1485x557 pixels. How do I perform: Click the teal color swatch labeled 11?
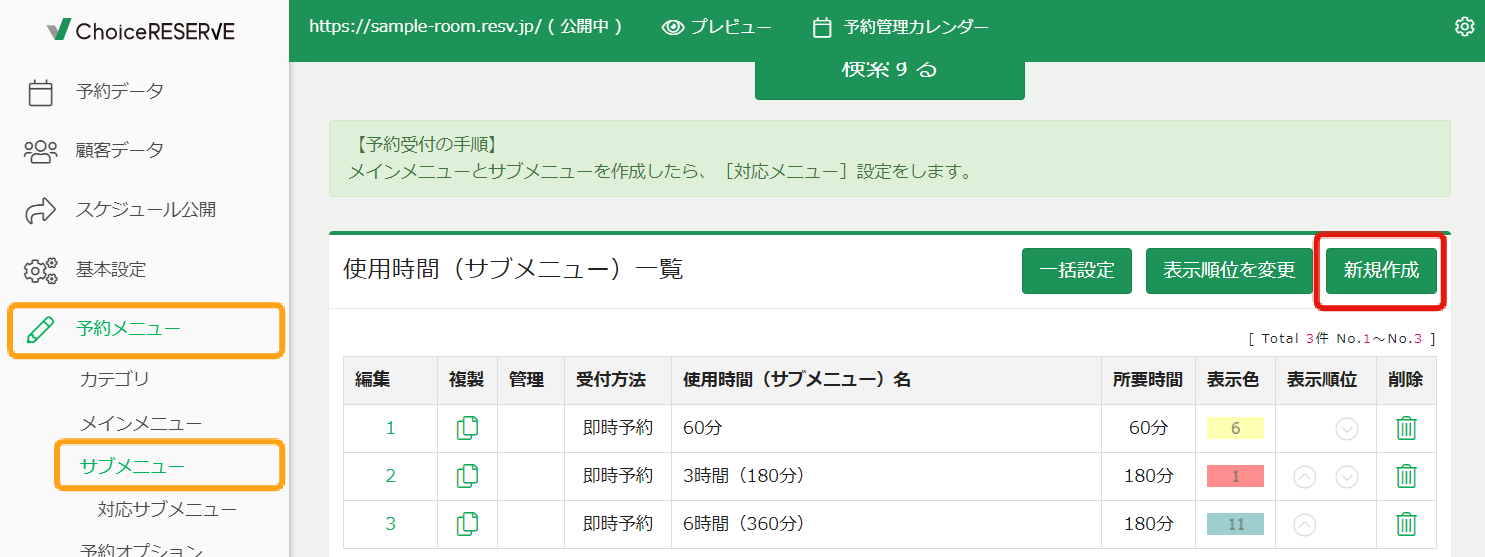pyautogui.click(x=1235, y=524)
